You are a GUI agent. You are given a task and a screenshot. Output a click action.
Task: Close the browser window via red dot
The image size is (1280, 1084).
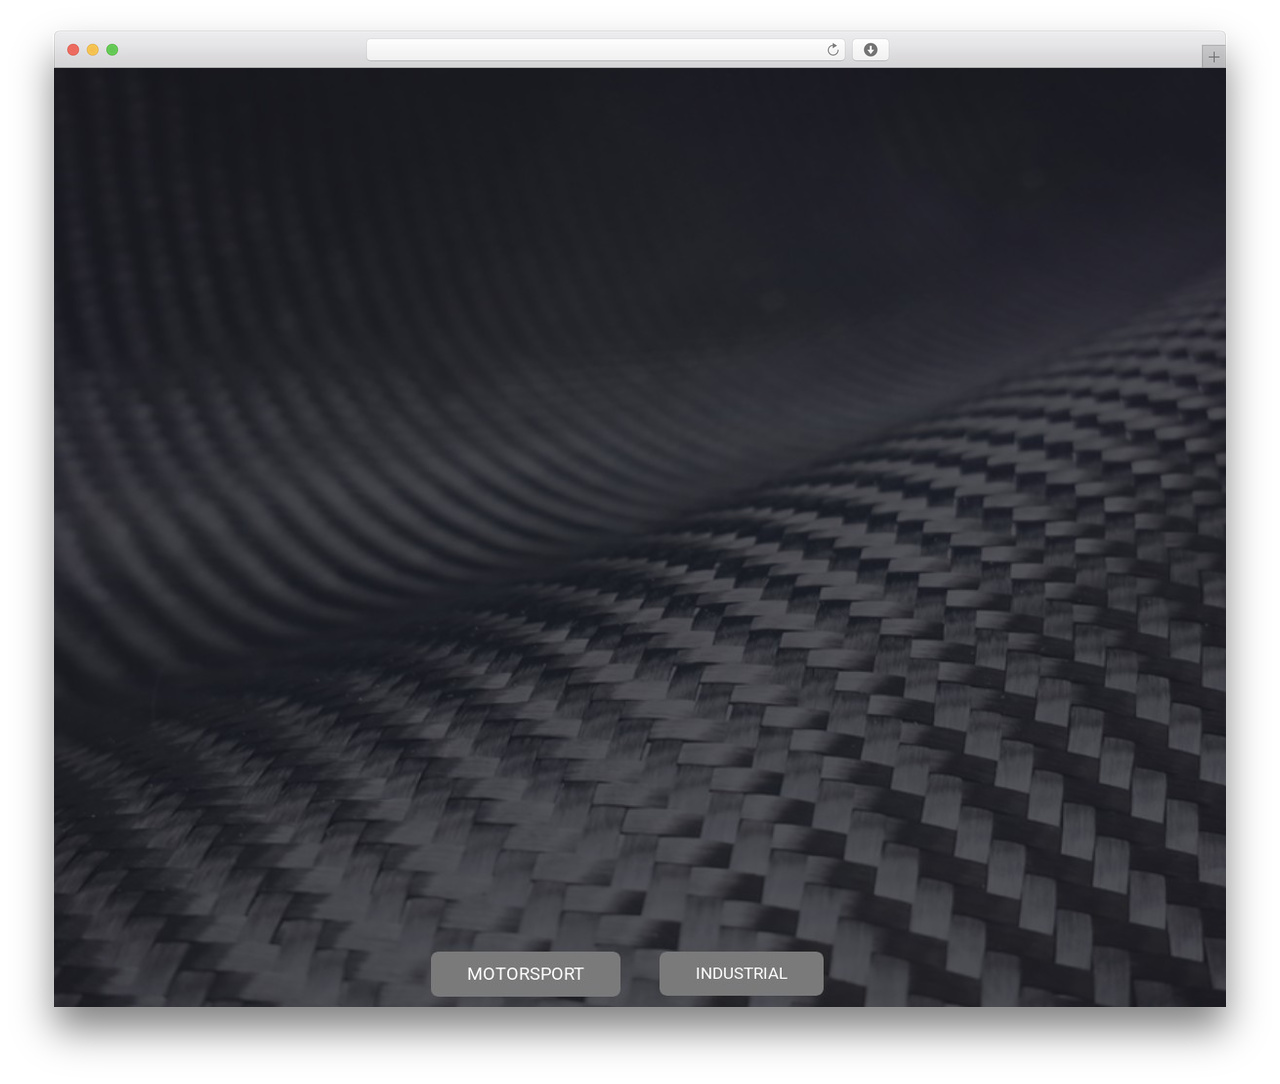[x=73, y=50]
